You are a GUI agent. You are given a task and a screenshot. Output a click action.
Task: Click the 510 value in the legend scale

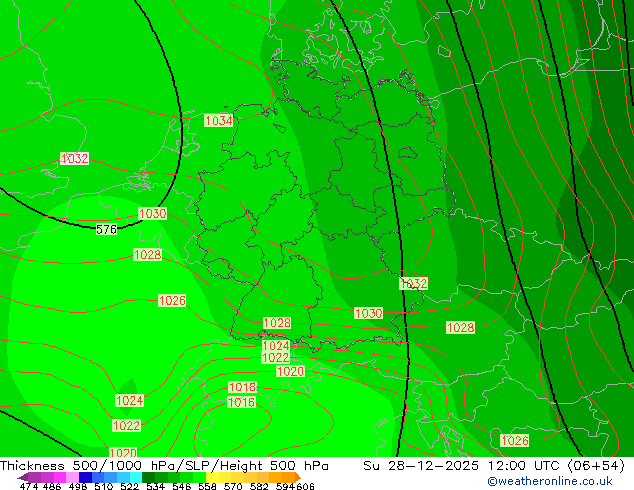pyautogui.click(x=102, y=487)
